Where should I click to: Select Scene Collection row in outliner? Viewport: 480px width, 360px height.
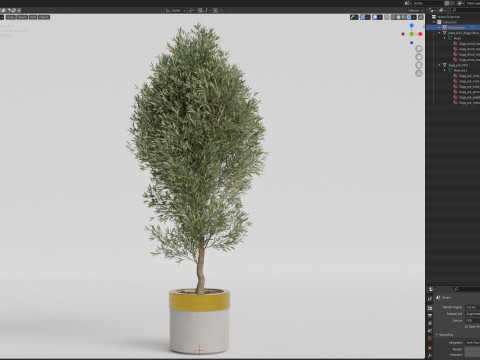pos(453,17)
